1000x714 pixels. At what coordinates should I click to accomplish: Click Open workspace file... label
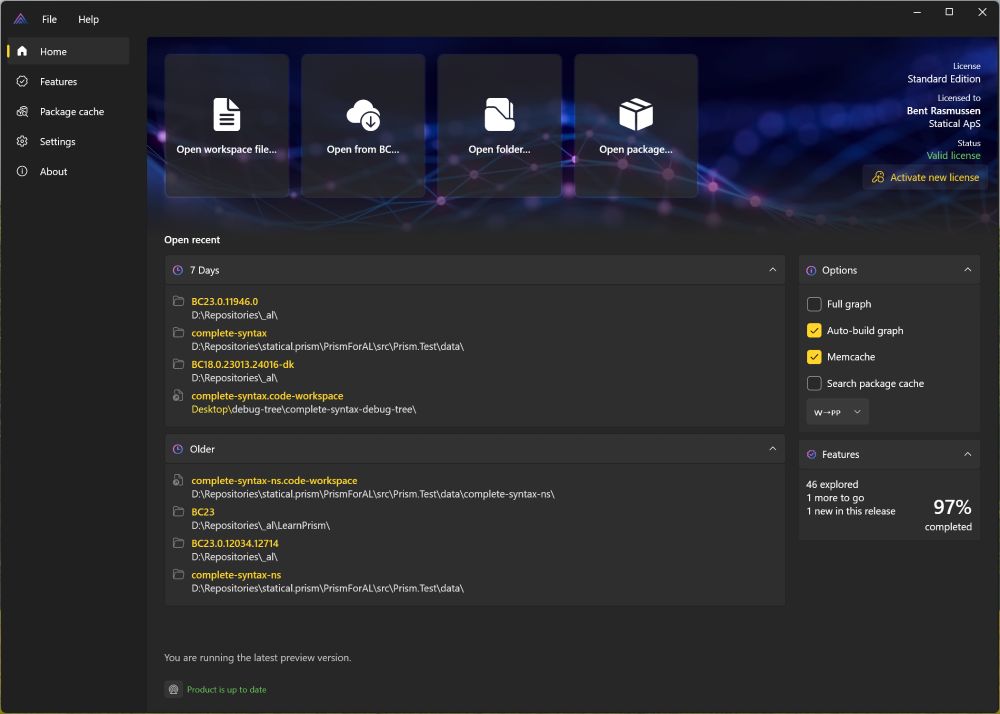coord(226,149)
